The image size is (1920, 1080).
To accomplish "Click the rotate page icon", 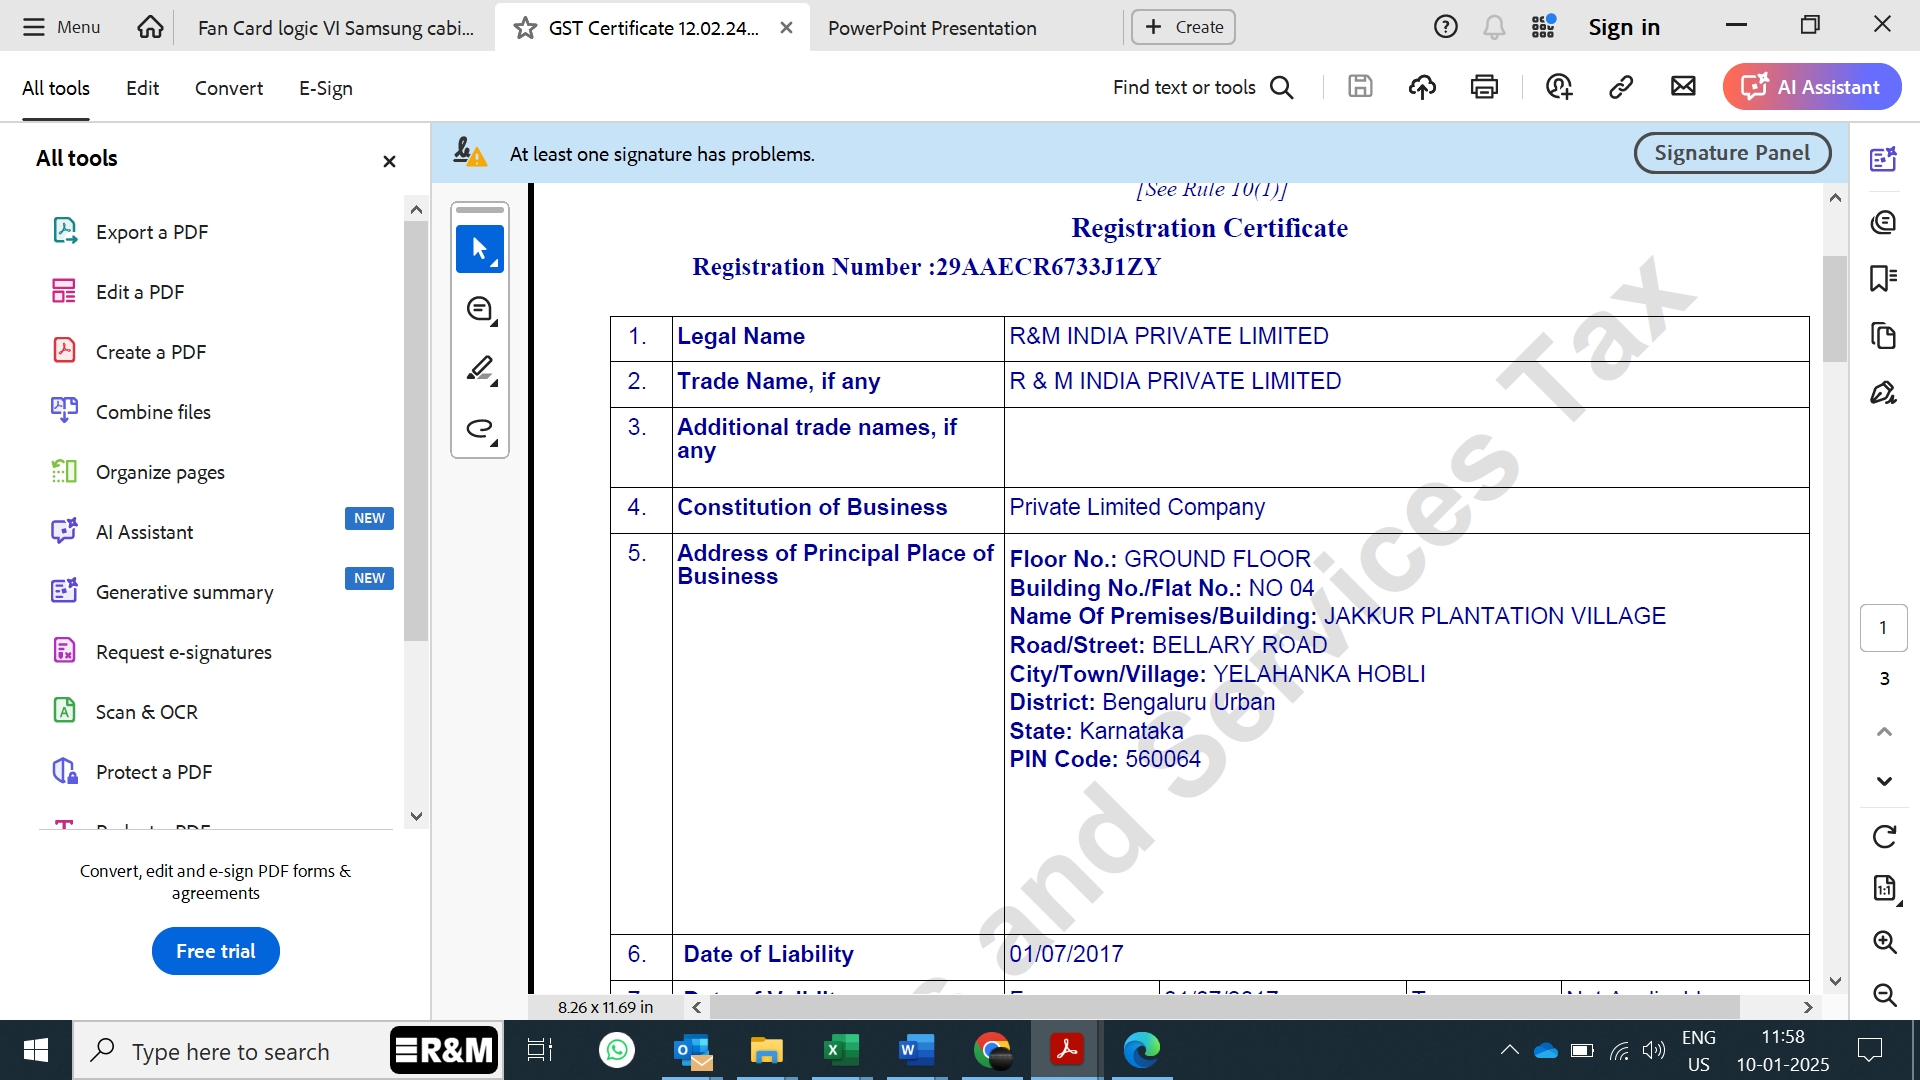I will click(1884, 837).
